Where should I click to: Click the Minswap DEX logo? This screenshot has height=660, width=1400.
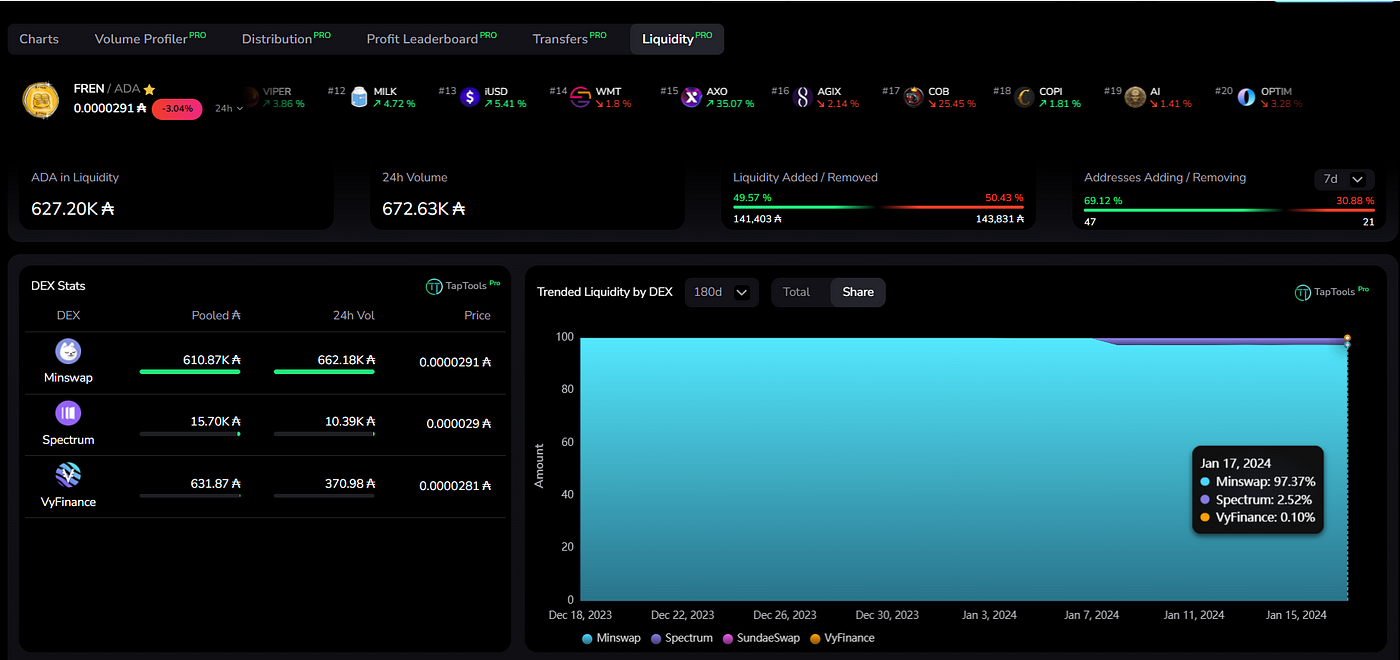tap(68, 351)
